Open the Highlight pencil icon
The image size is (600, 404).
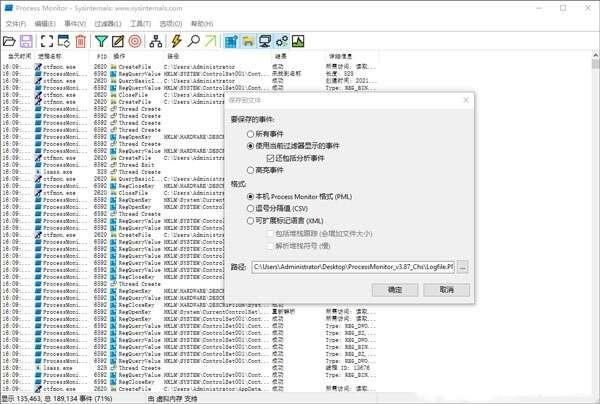click(118, 41)
